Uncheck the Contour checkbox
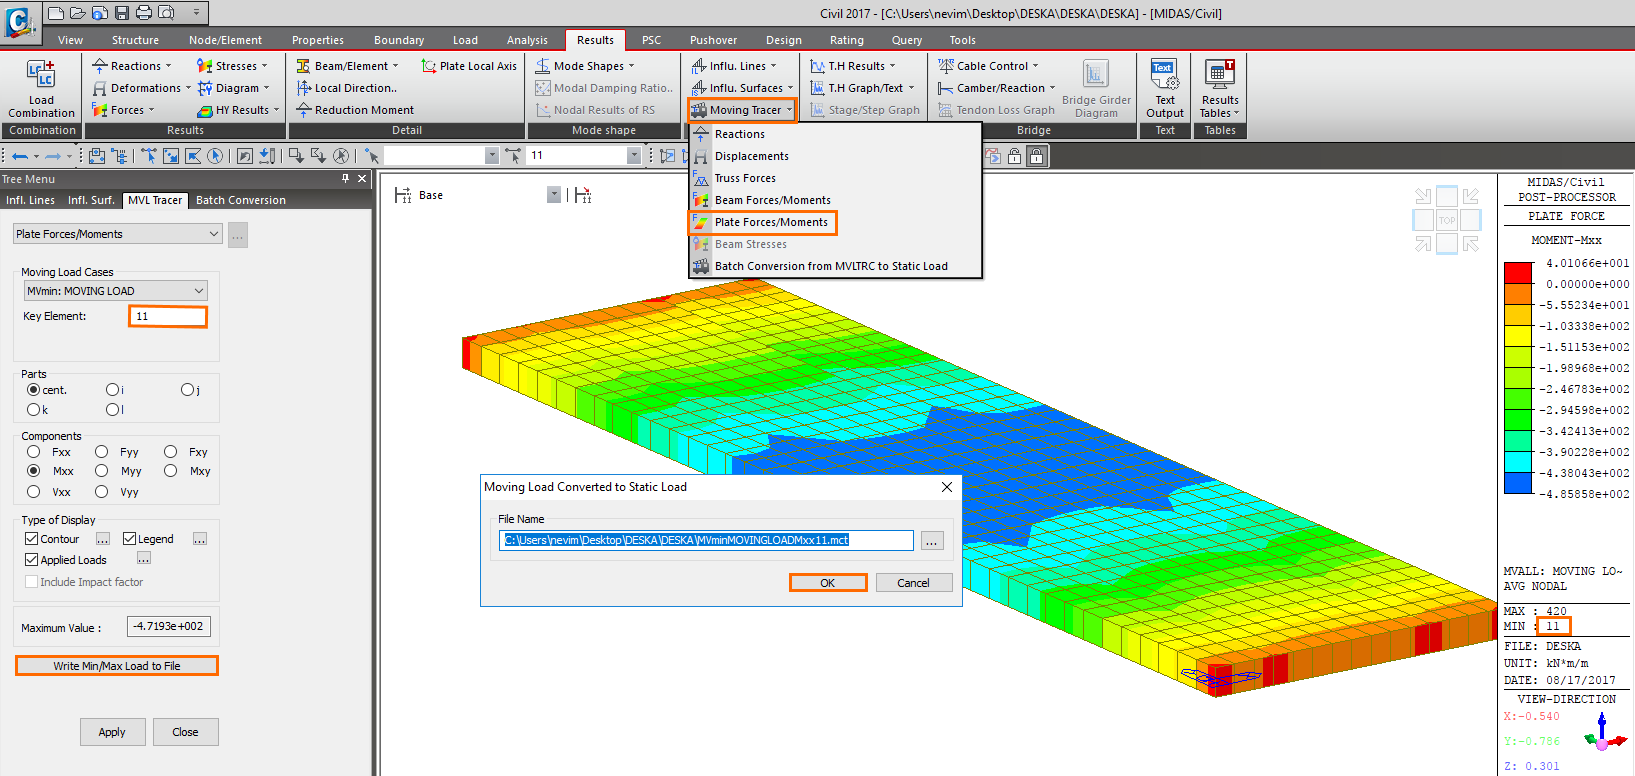The image size is (1635, 776). pyautogui.click(x=32, y=539)
